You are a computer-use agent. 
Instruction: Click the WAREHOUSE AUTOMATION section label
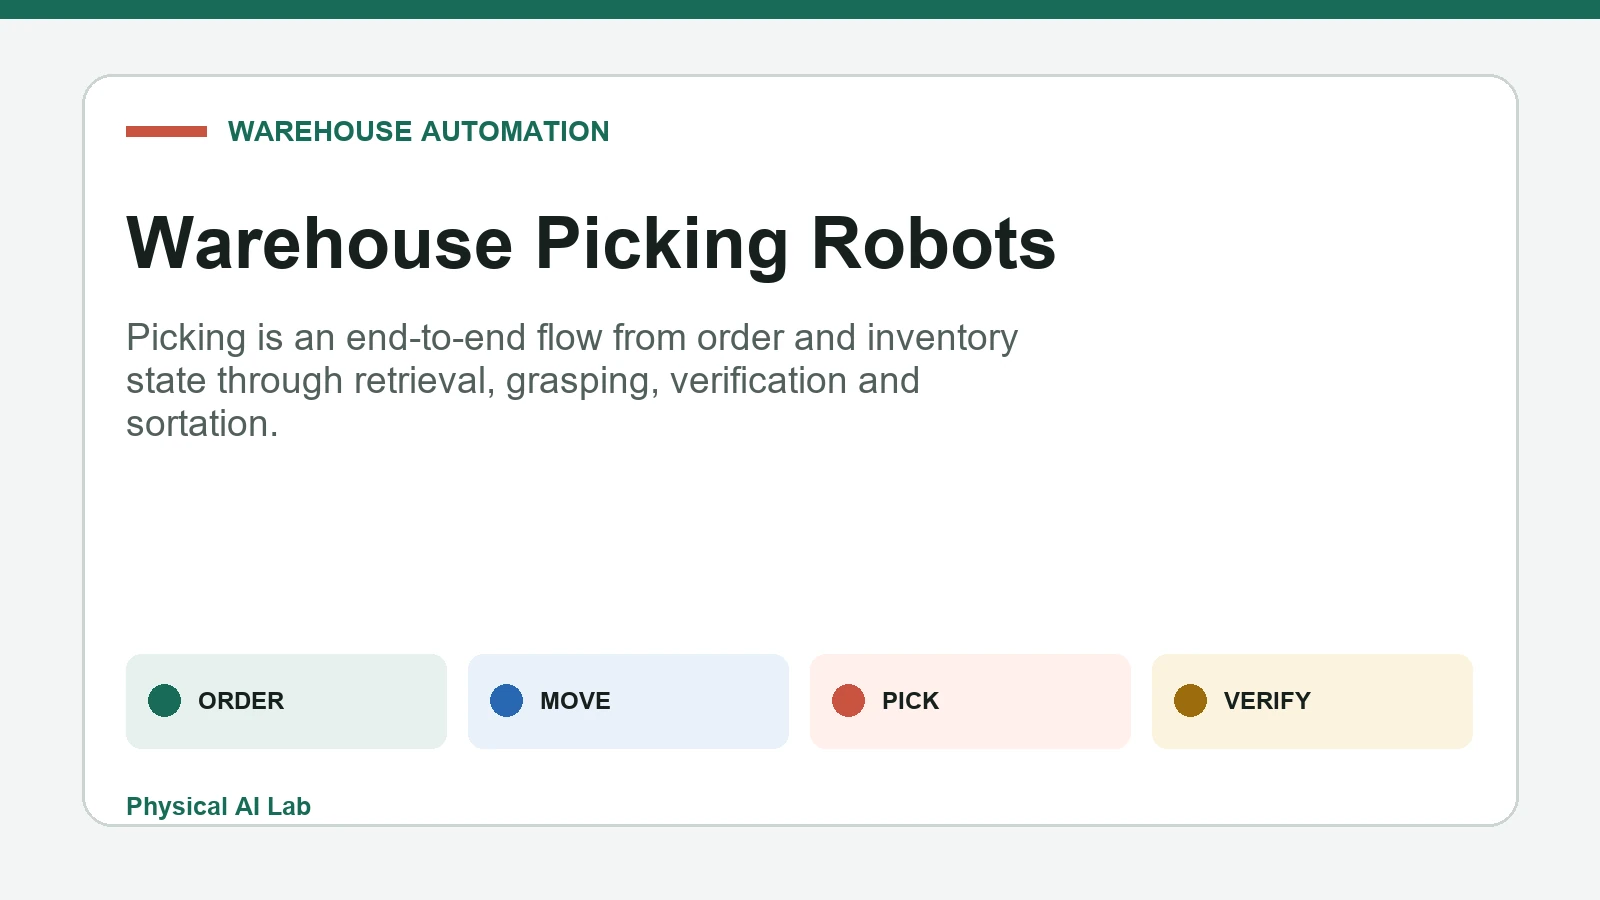click(x=418, y=131)
